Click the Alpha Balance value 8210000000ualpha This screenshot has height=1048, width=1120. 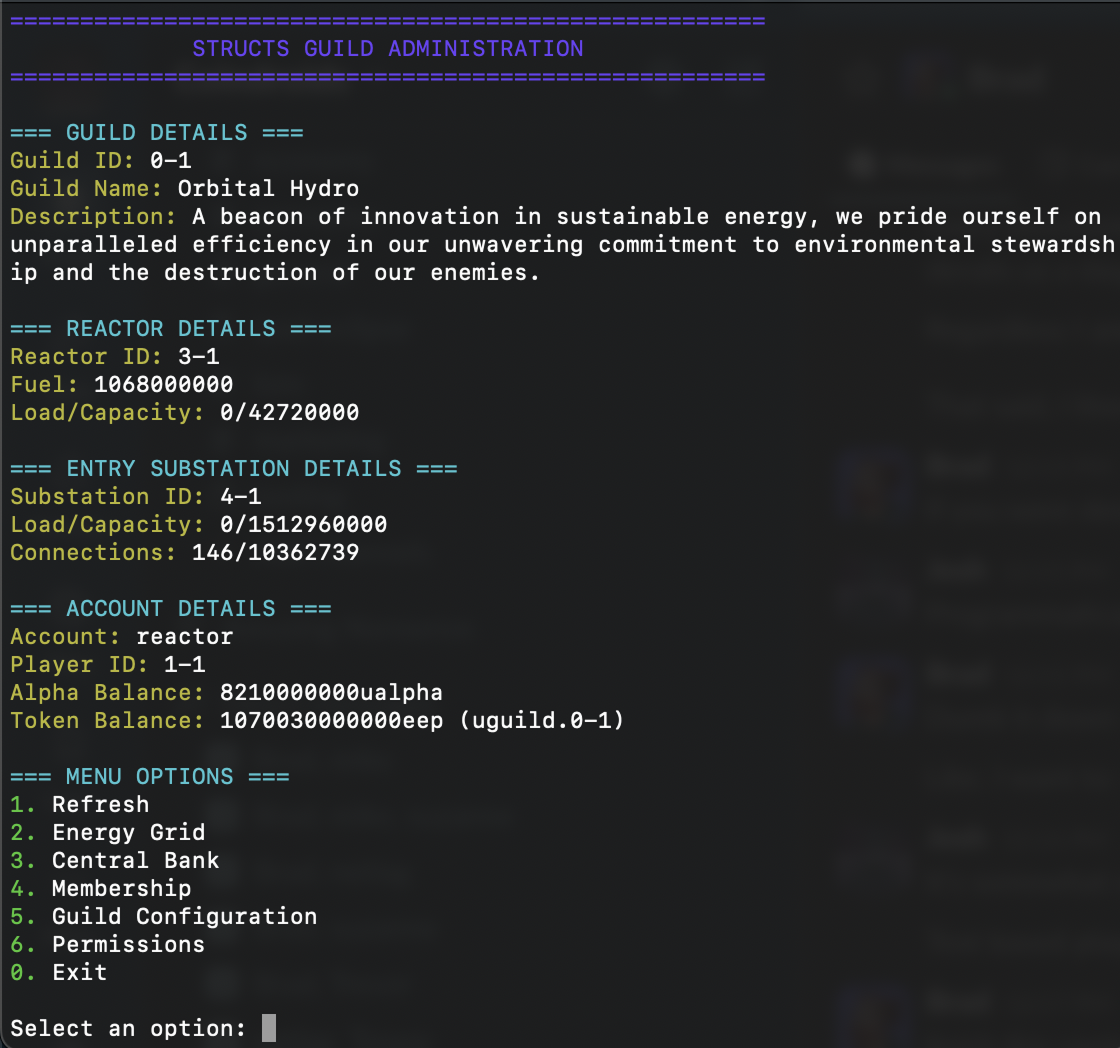pyautogui.click(x=331, y=692)
